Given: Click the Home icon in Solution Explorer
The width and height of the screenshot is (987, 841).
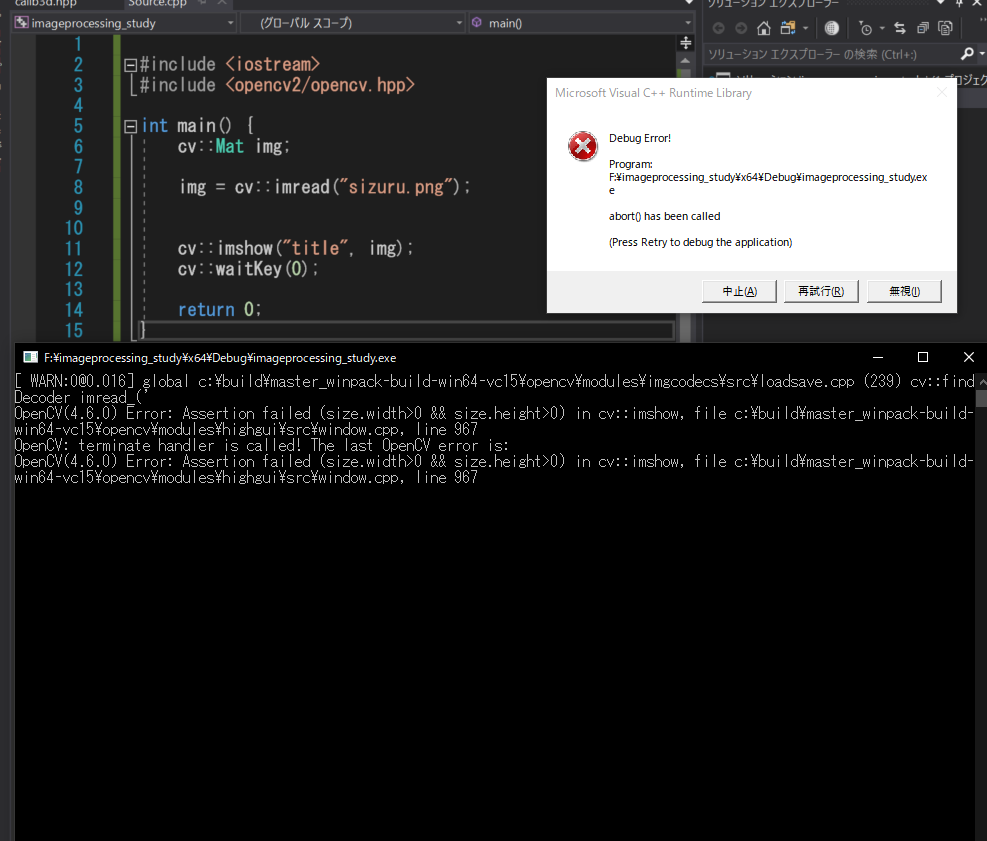Looking at the screenshot, I should (x=764, y=28).
